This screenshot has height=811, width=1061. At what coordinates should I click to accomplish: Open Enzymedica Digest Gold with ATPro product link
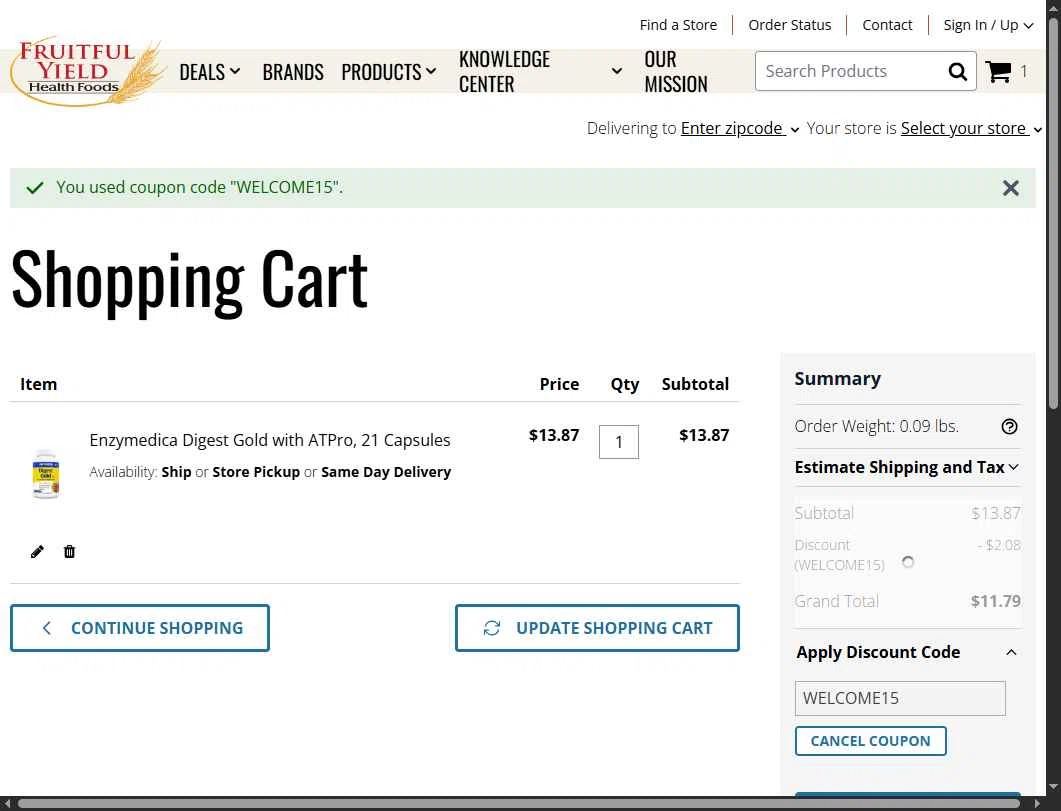(269, 440)
